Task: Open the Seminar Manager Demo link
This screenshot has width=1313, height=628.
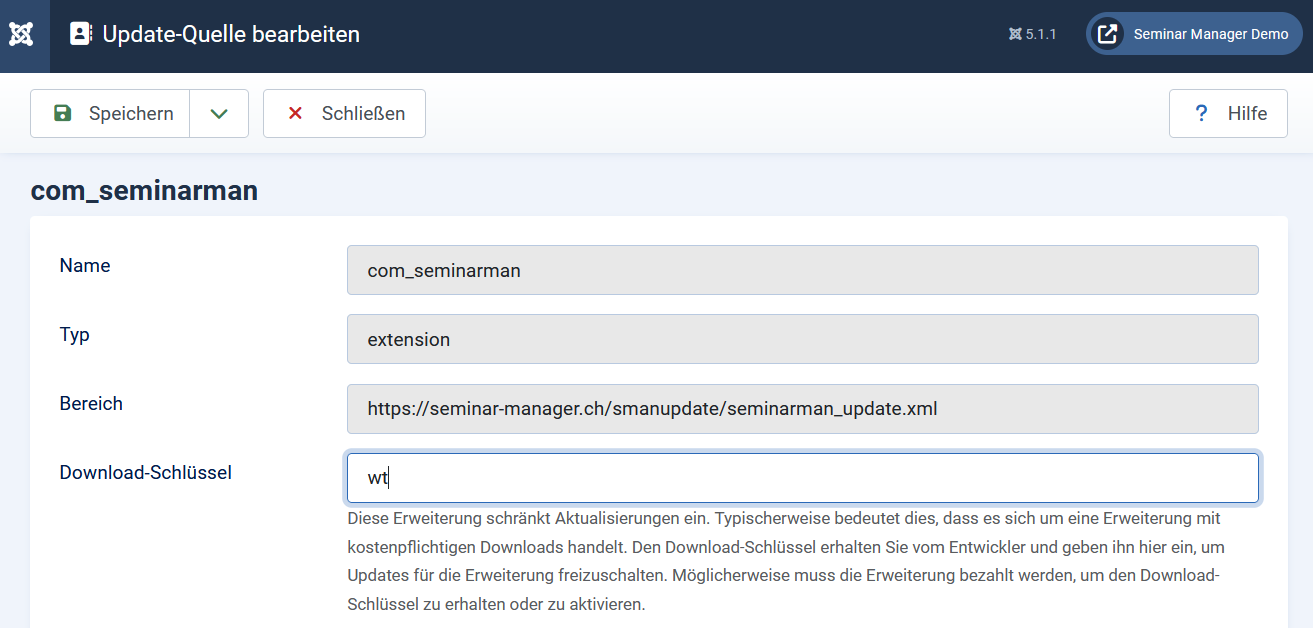Action: tap(1210, 33)
